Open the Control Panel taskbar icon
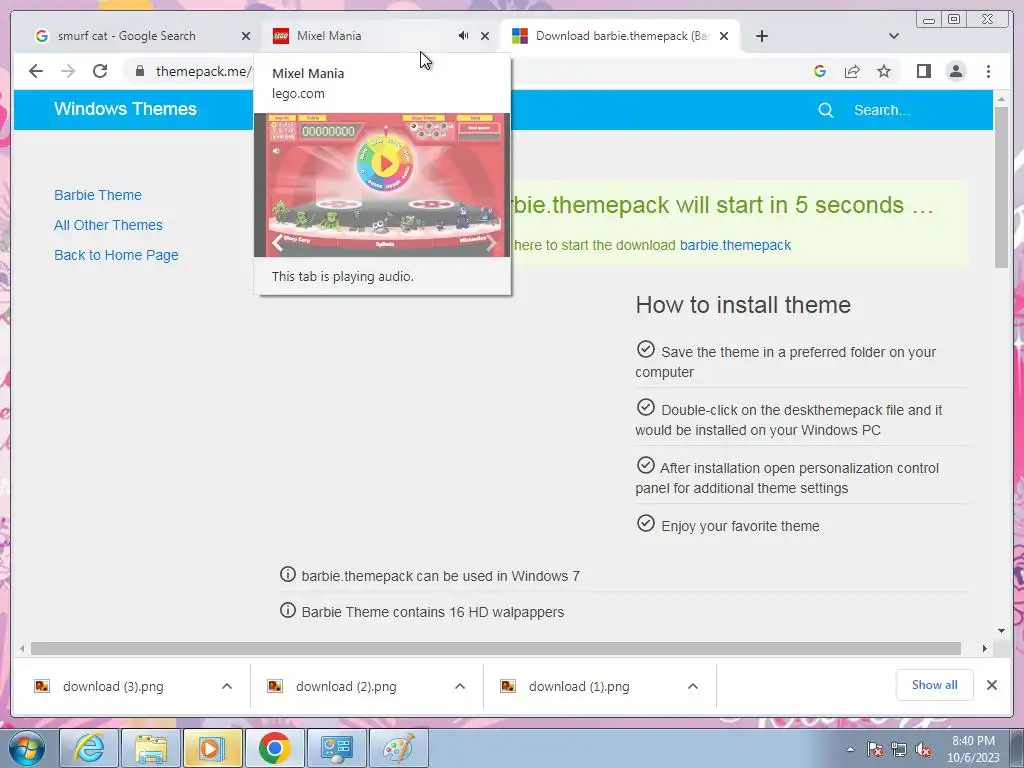This screenshot has height=768, width=1024. point(336,748)
